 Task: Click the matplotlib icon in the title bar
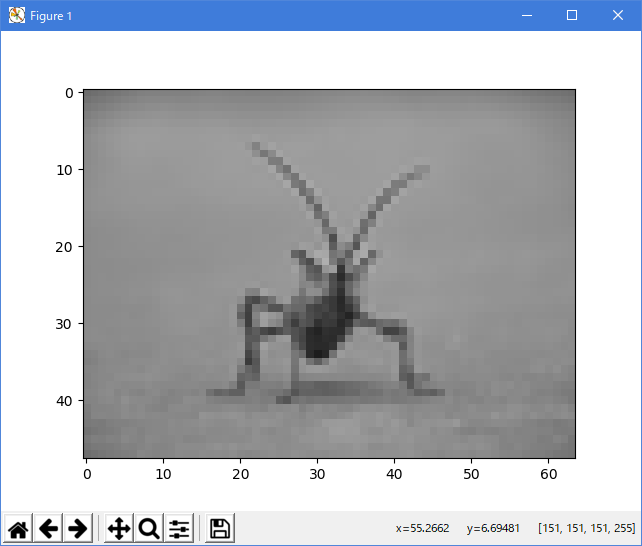tap(17, 16)
